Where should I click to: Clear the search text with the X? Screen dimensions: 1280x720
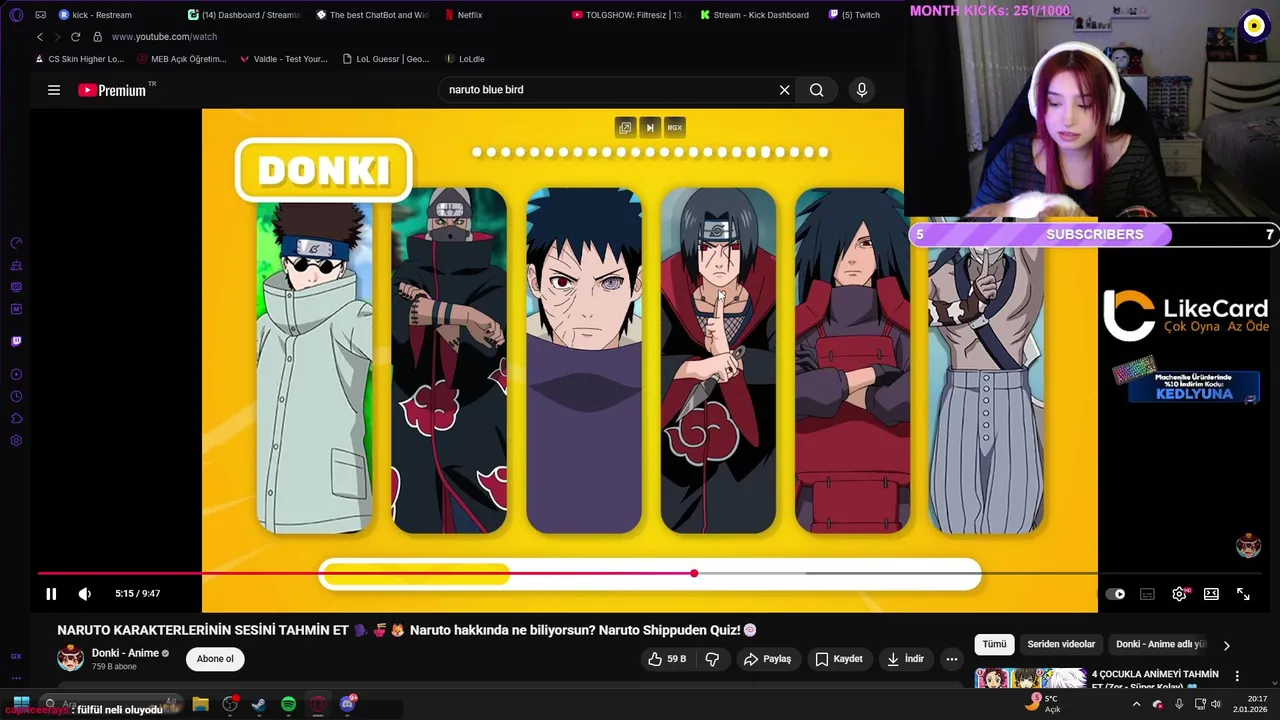pyautogui.click(x=785, y=90)
